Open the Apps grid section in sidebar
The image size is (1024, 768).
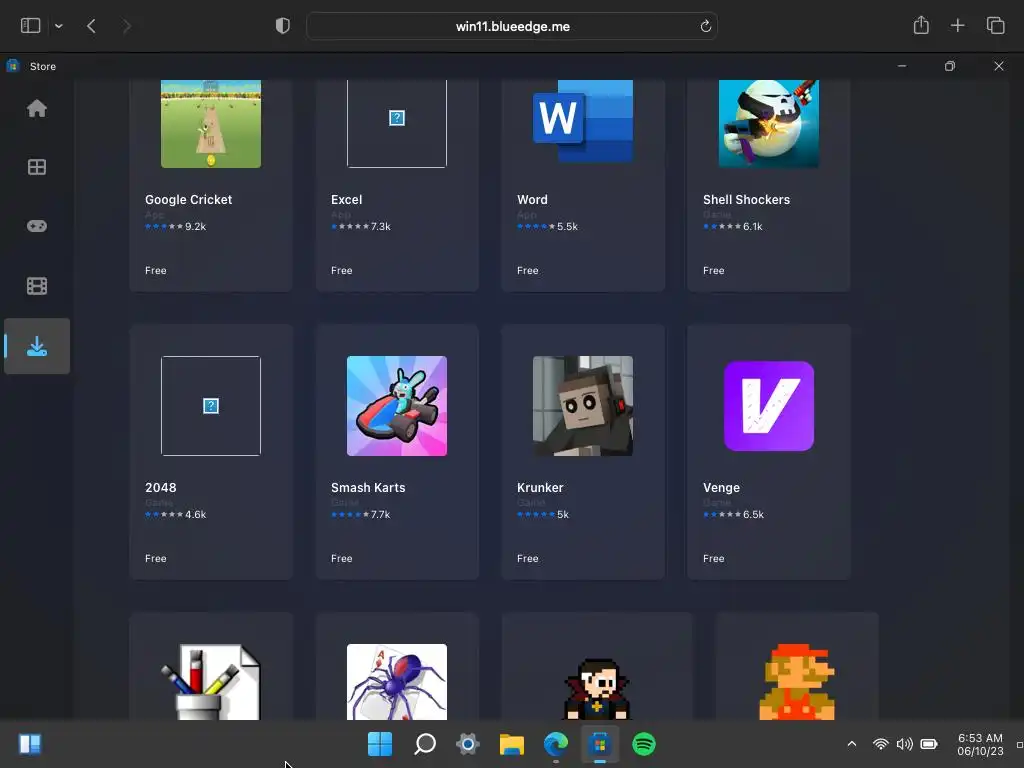point(37,167)
